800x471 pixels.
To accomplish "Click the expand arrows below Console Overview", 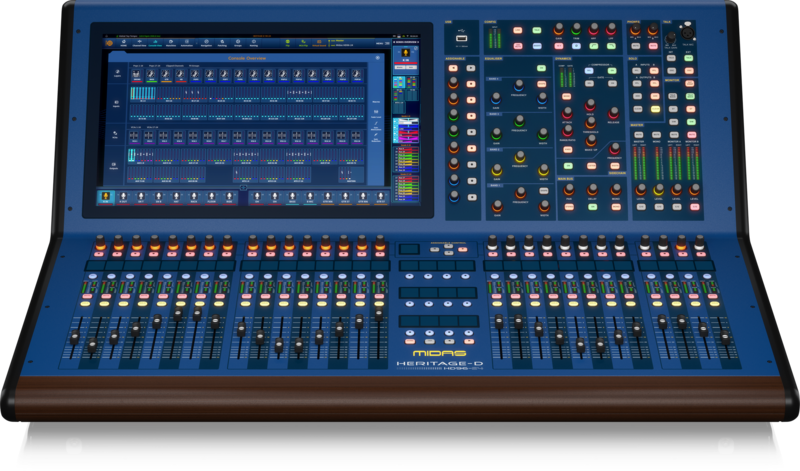I will [243, 187].
